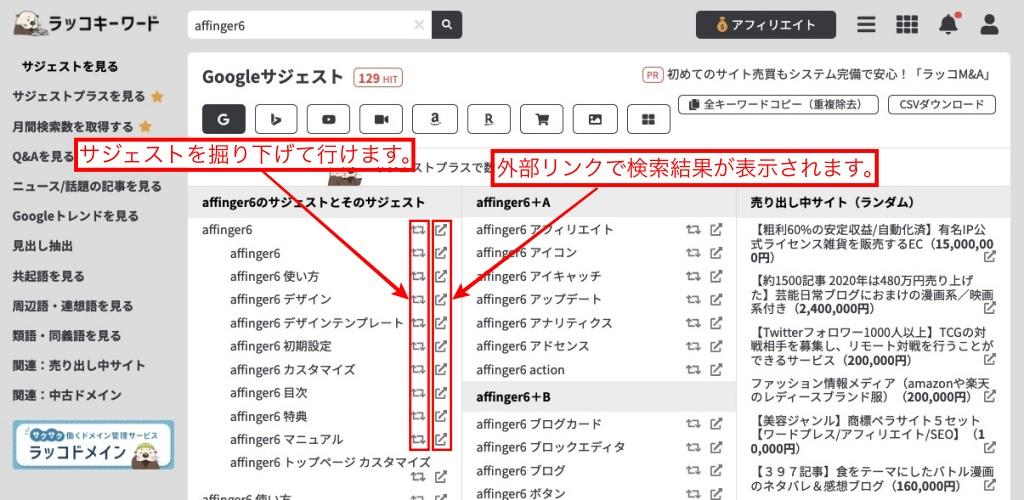Open the hamburger menu icon
This screenshot has width=1024, height=500.
coord(867,25)
